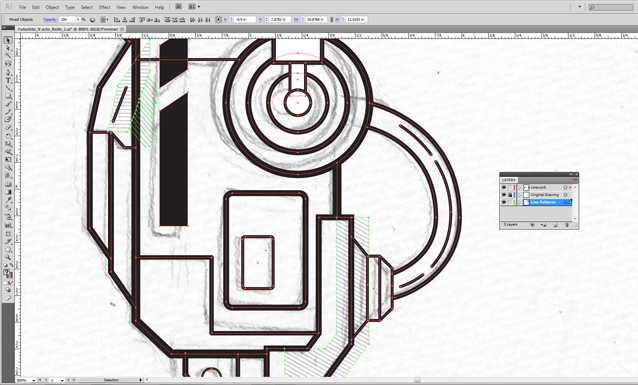Screen dimensions: 638x385
Task: Toggle lock box for Linework layer
Action: [x=510, y=187]
